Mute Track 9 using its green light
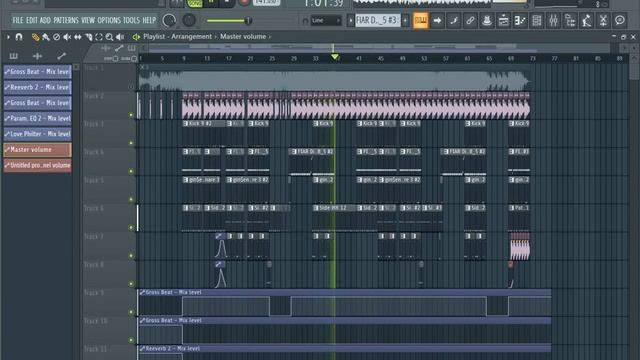640x360 pixels. coord(131,312)
